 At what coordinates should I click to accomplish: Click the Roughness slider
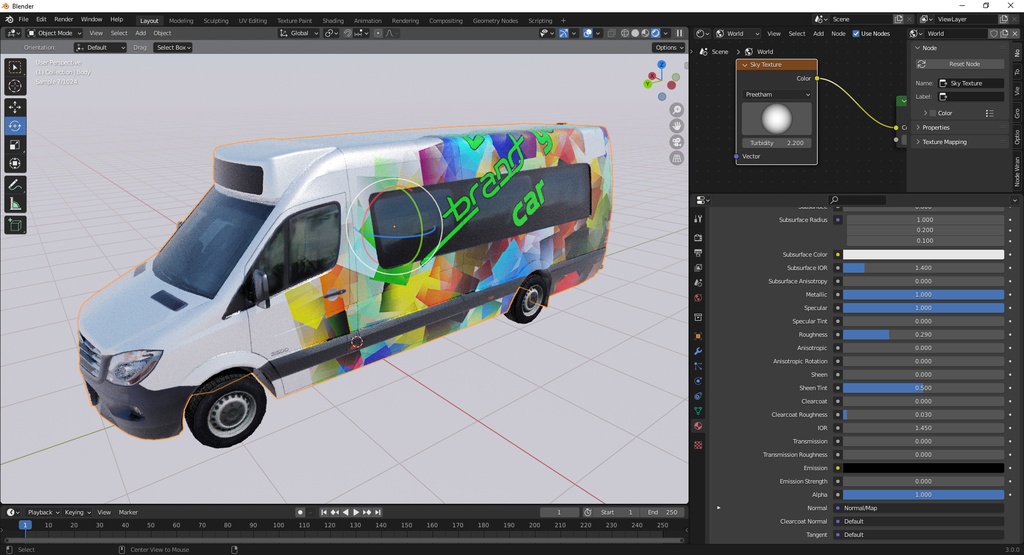click(x=922, y=334)
